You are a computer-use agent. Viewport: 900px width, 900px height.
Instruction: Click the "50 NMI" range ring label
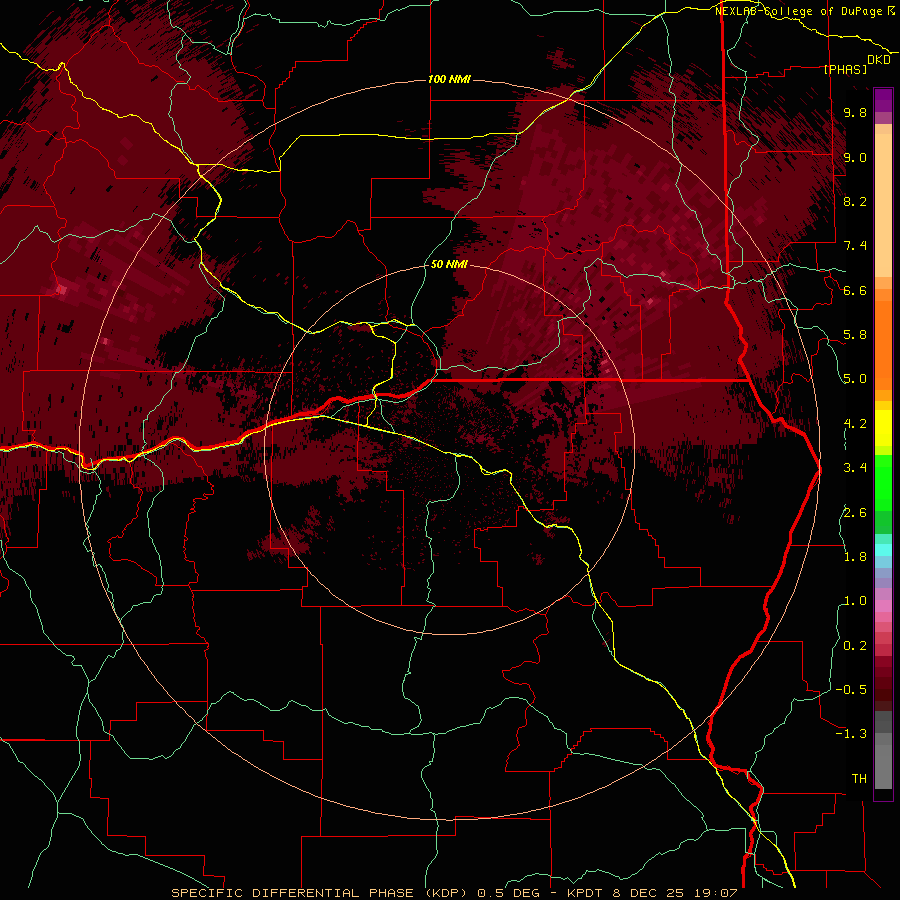coord(449,264)
